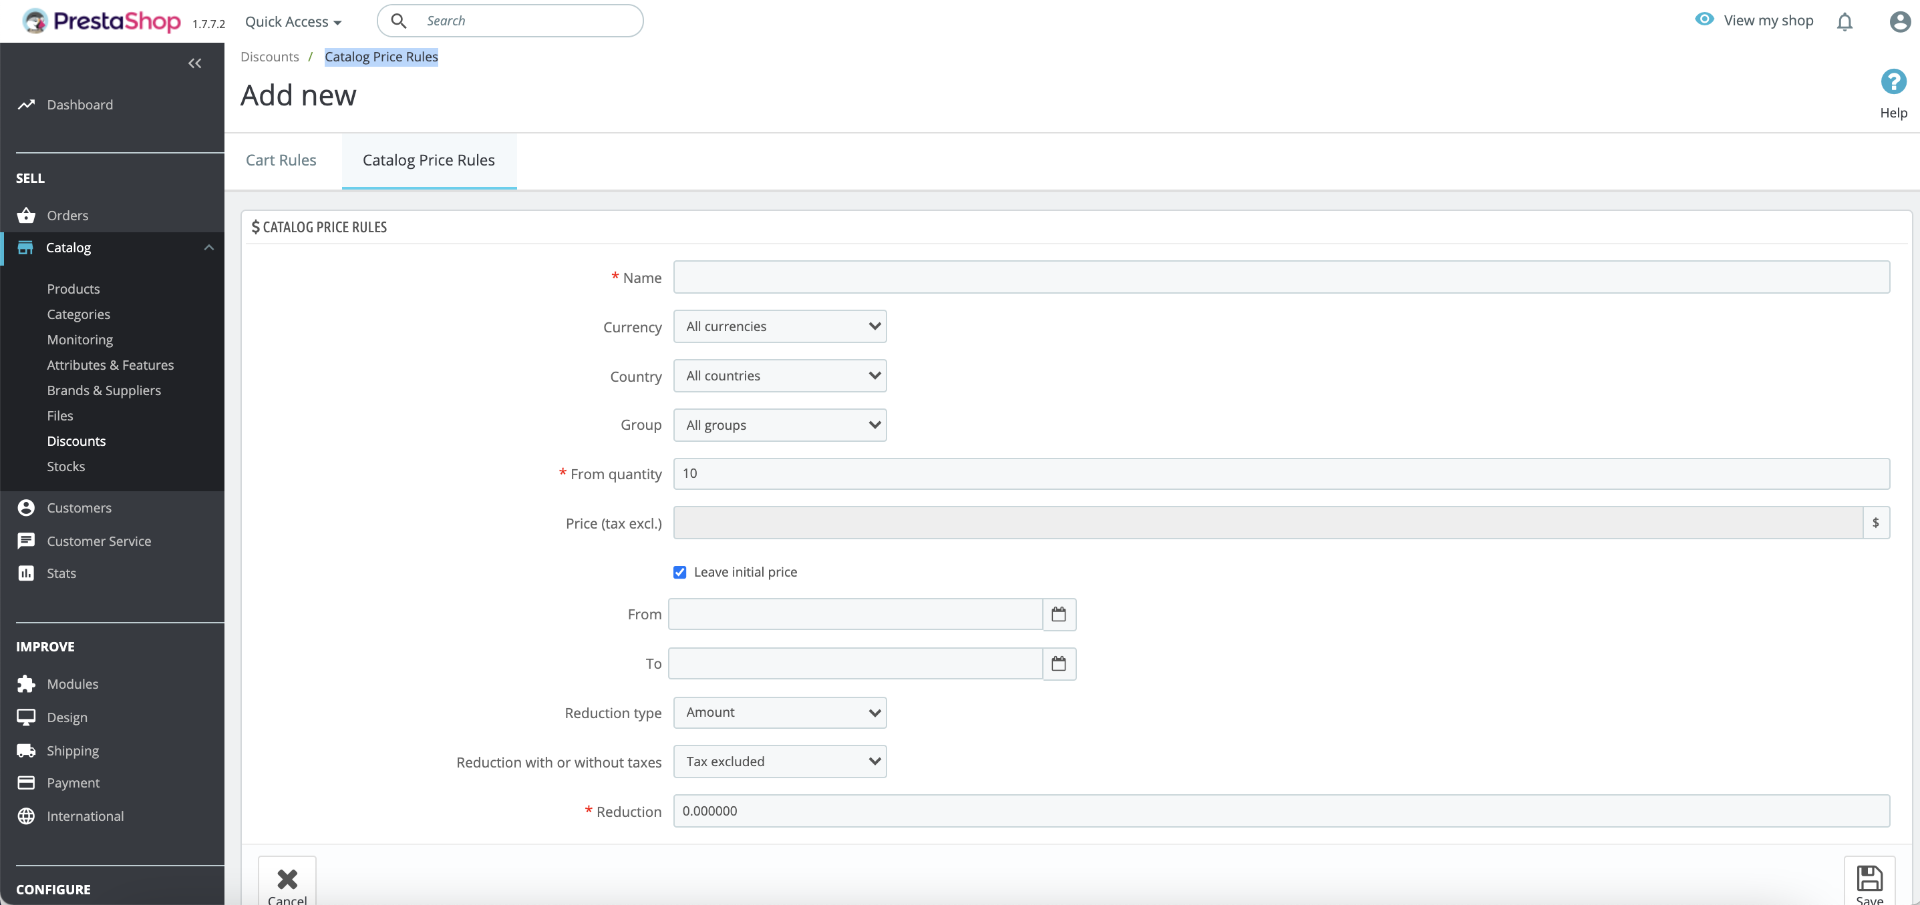This screenshot has width=1920, height=905.
Task: Open the Country dropdown
Action: pyautogui.click(x=780, y=376)
